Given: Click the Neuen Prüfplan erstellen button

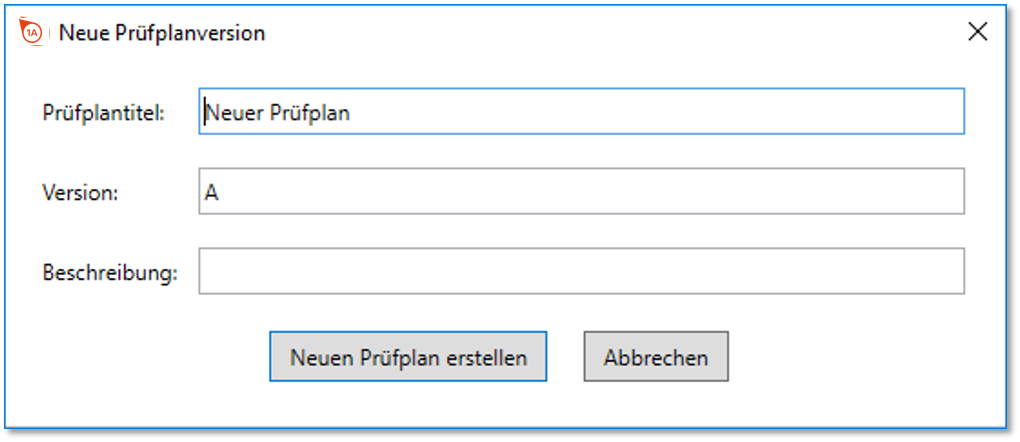Looking at the screenshot, I should 408,357.
